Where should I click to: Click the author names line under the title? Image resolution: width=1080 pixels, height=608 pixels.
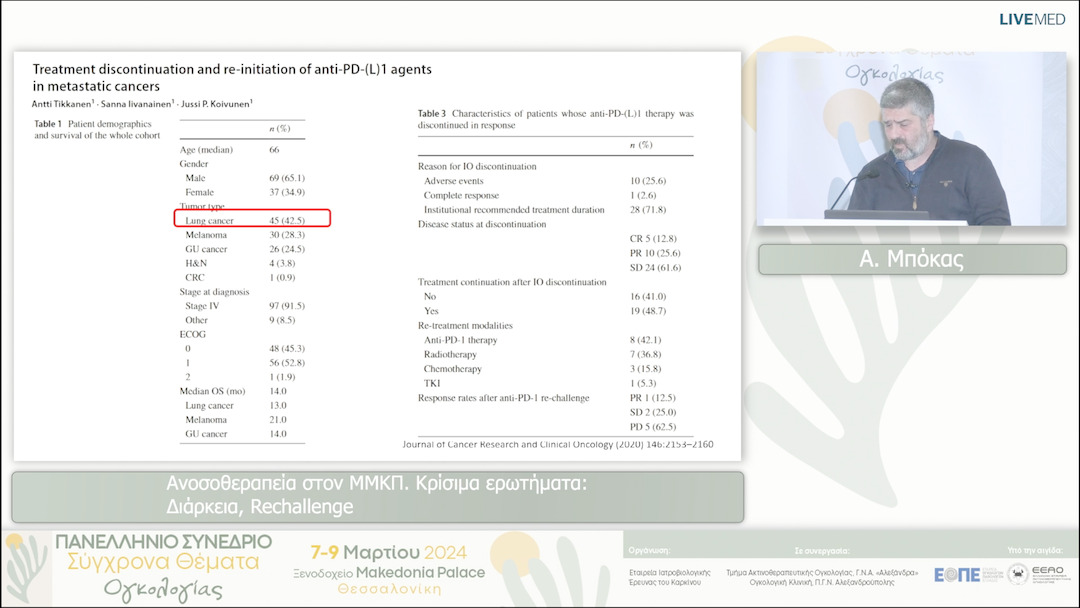tap(143, 102)
